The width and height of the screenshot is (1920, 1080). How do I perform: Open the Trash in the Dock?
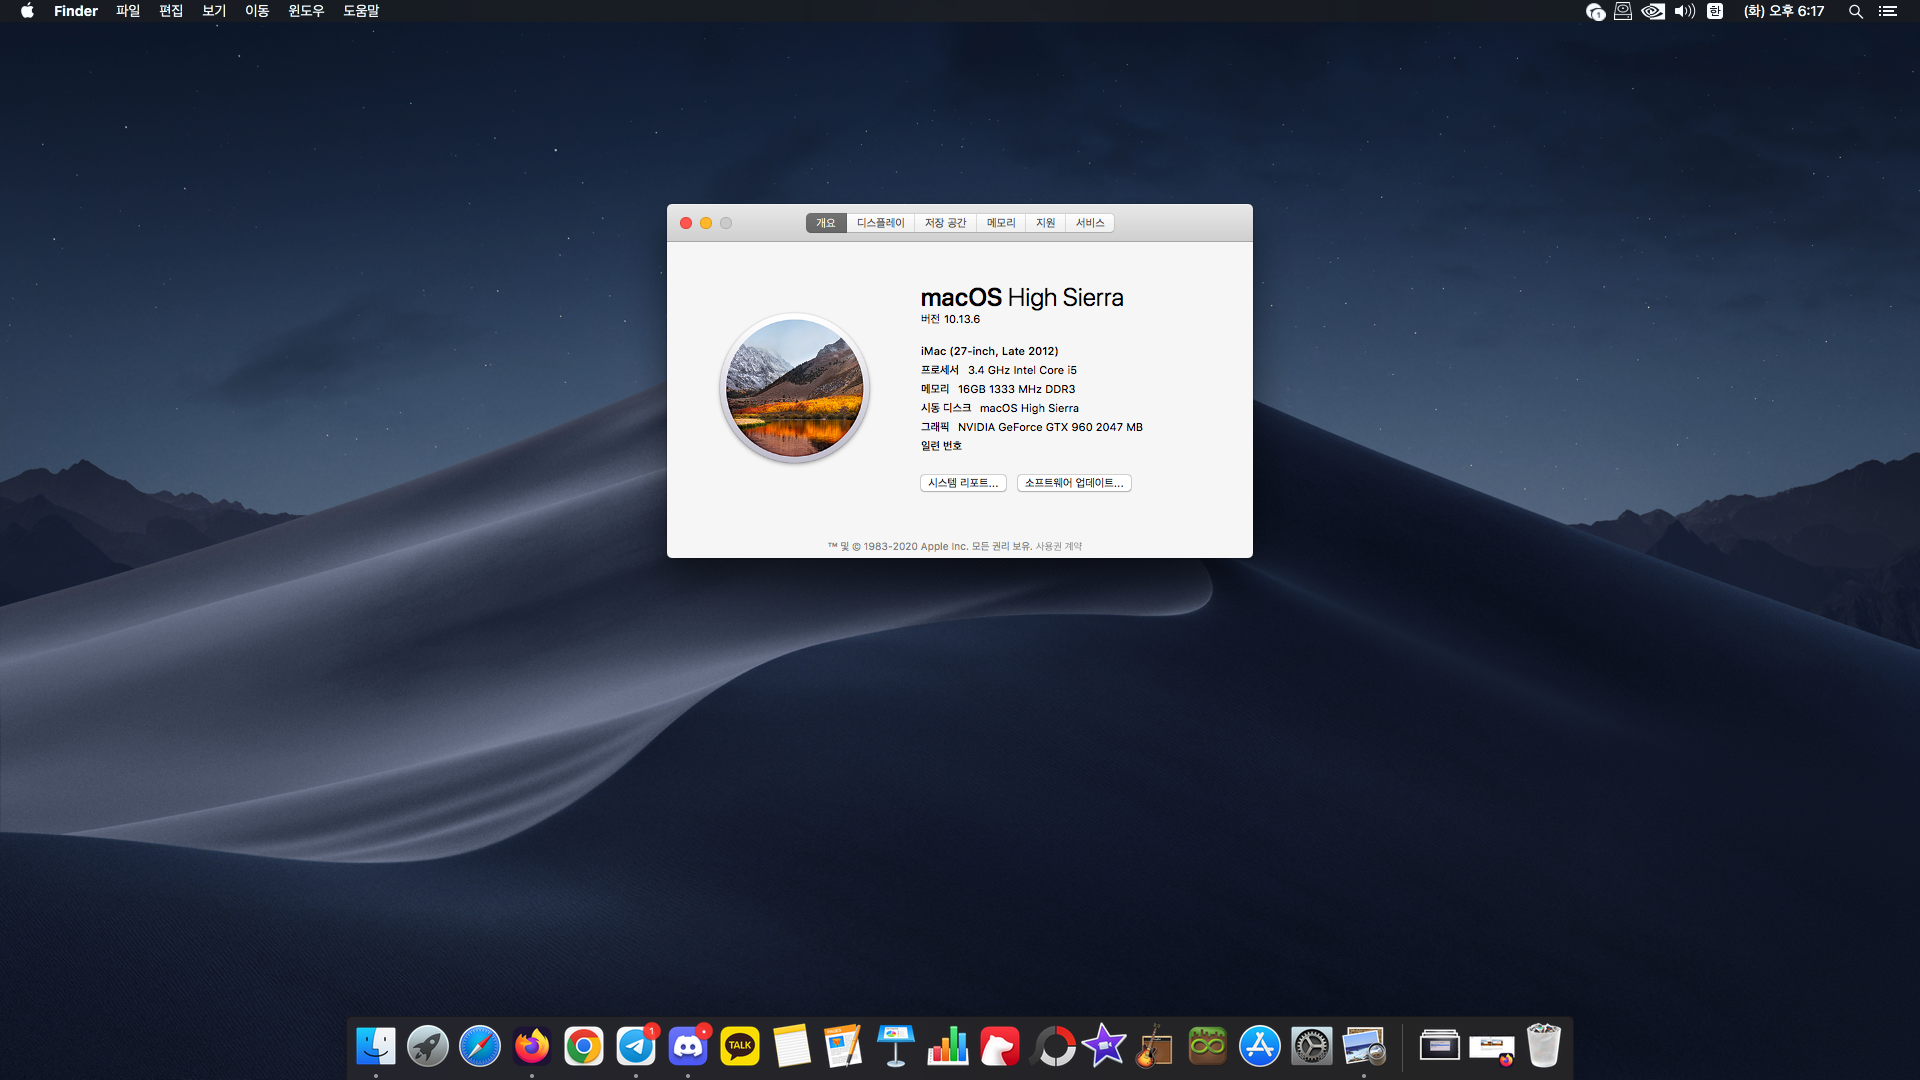[1544, 1046]
